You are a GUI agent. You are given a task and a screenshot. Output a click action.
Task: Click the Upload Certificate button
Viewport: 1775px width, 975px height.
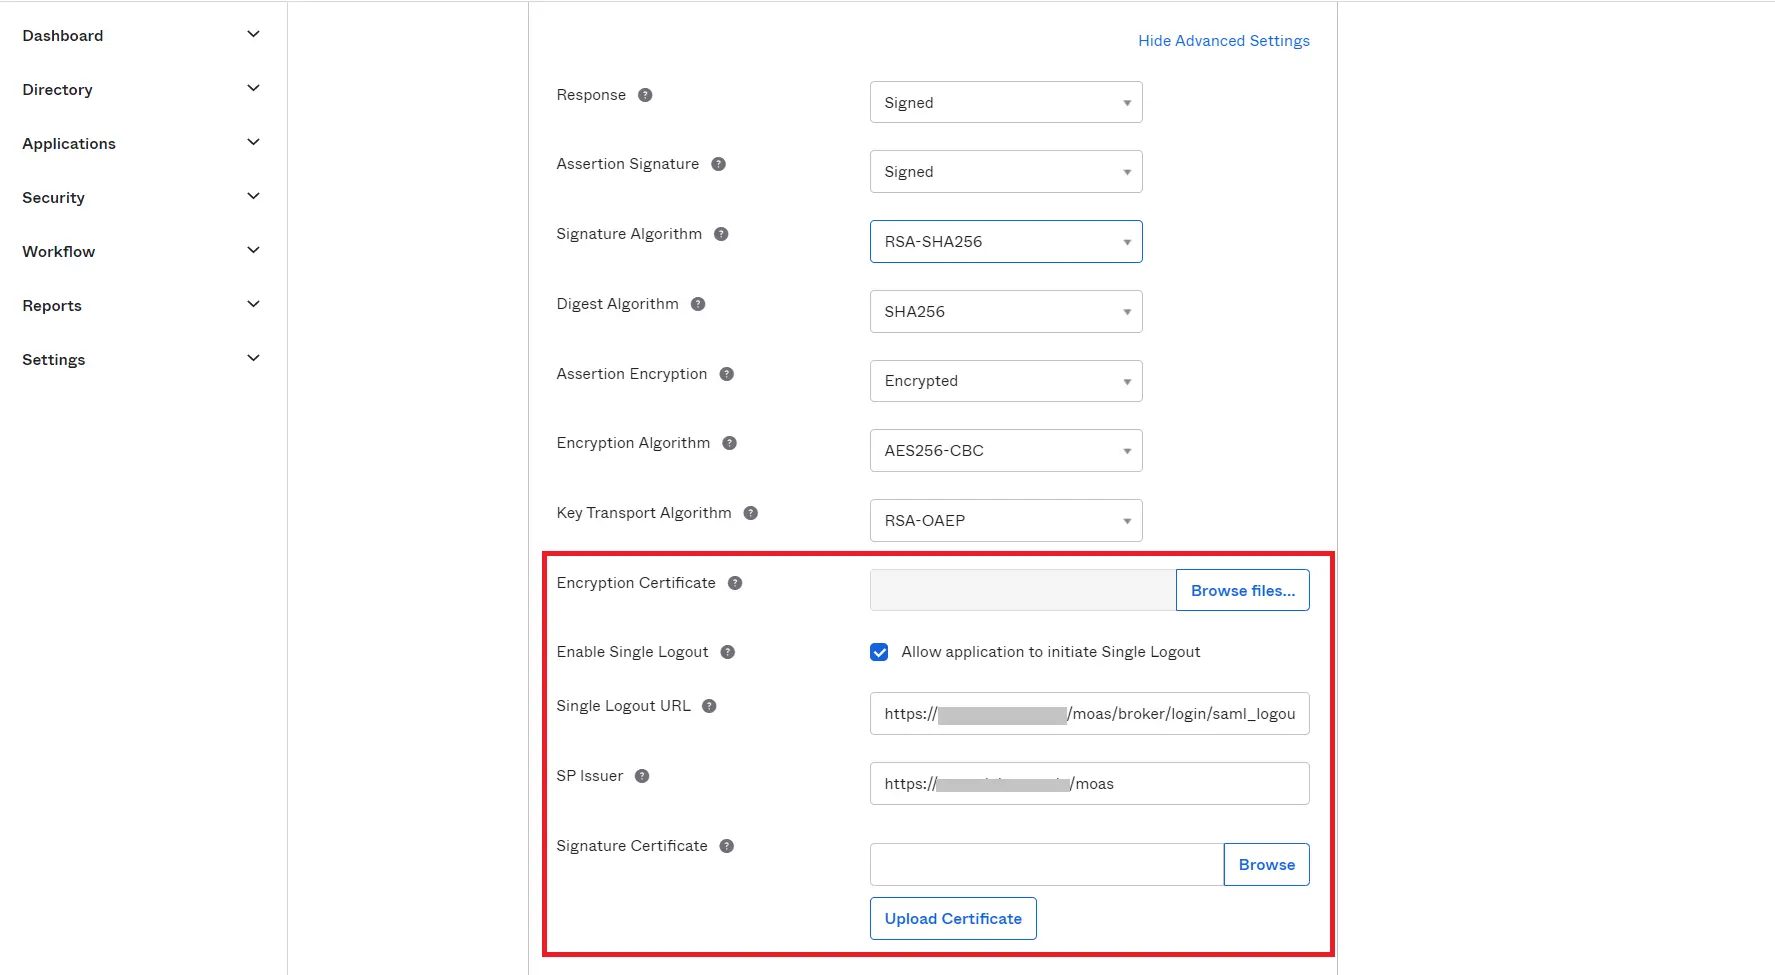point(952,918)
